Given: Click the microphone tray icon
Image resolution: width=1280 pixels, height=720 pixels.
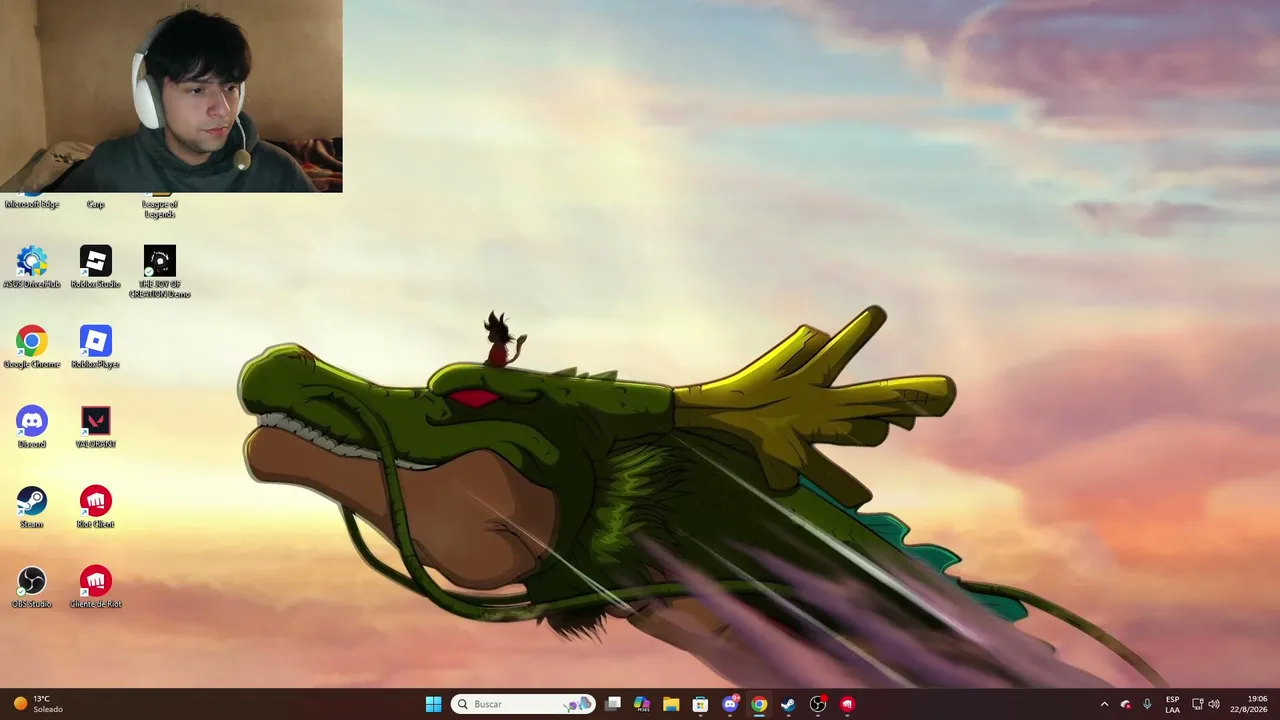Looking at the screenshot, I should coord(1147,704).
